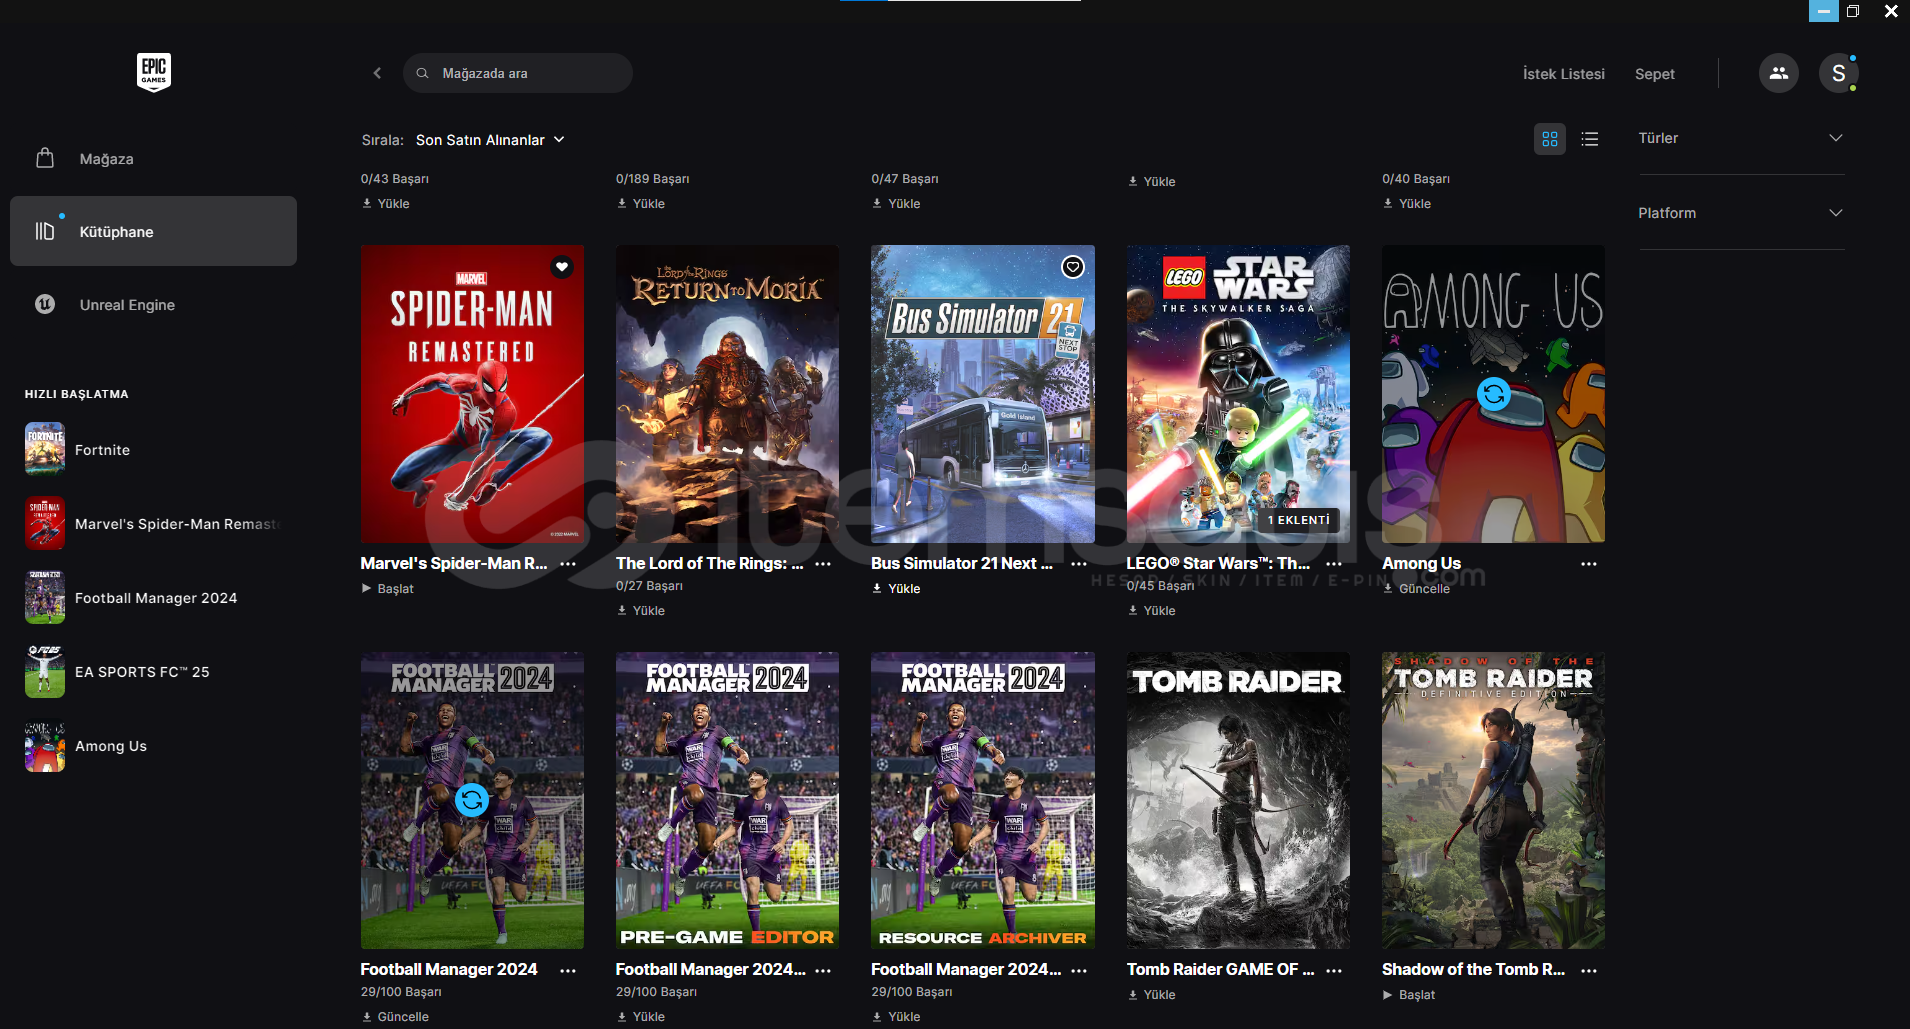
Task: Click Football Manager 2024 quick launch icon in sidebar
Action: pos(45,597)
